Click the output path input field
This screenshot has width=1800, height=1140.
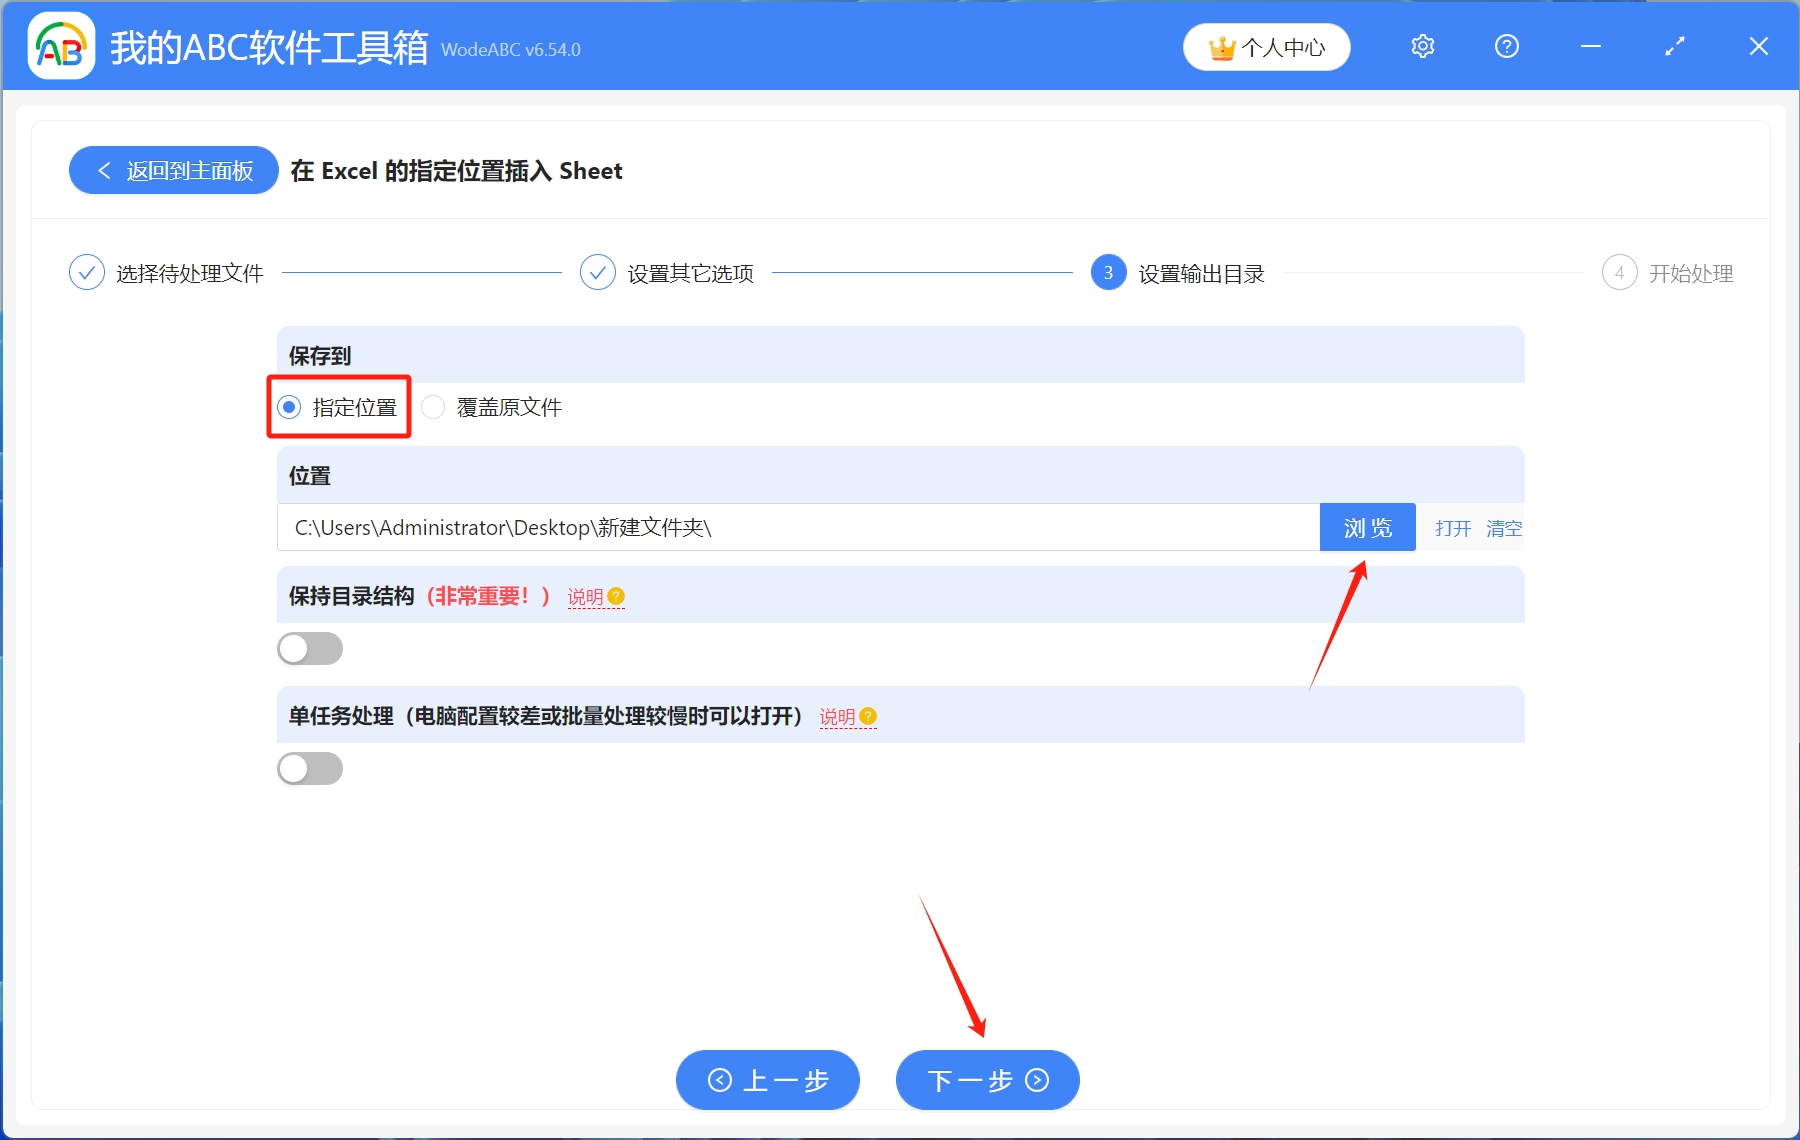(798, 527)
